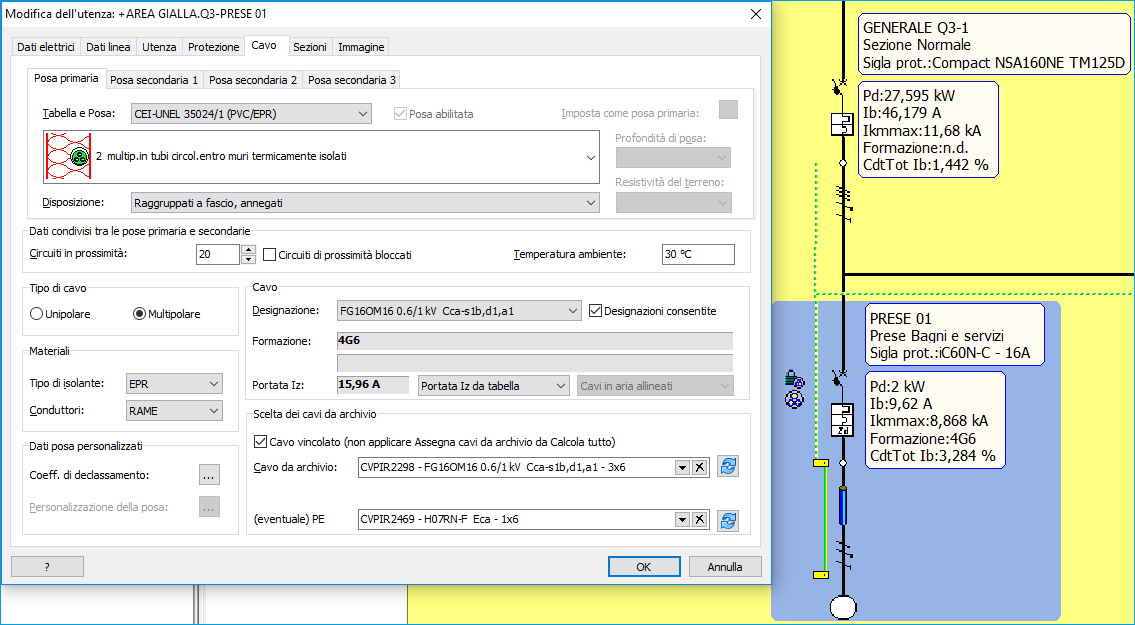Toggle Circuiti di prossimità bloccati checkbox

coord(269,255)
